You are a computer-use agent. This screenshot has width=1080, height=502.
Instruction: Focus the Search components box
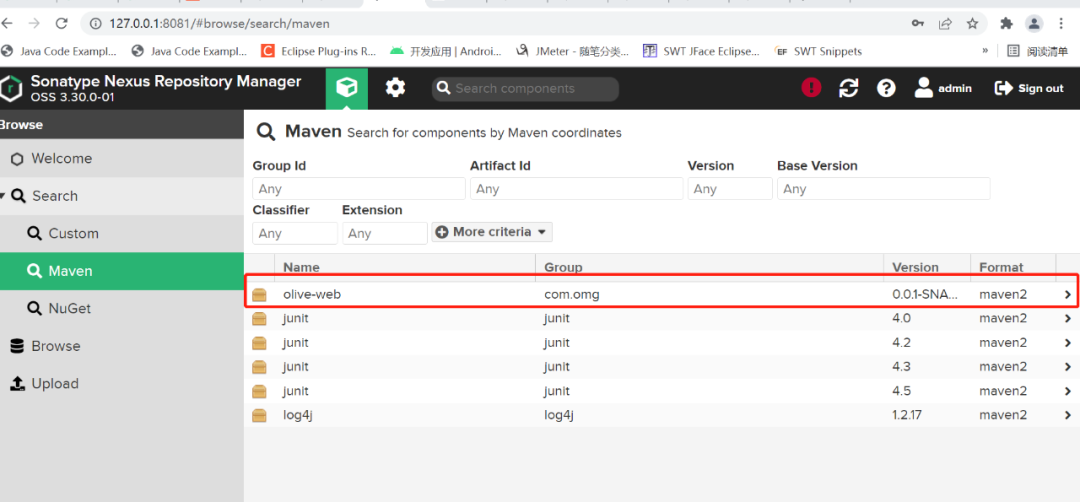click(x=526, y=89)
